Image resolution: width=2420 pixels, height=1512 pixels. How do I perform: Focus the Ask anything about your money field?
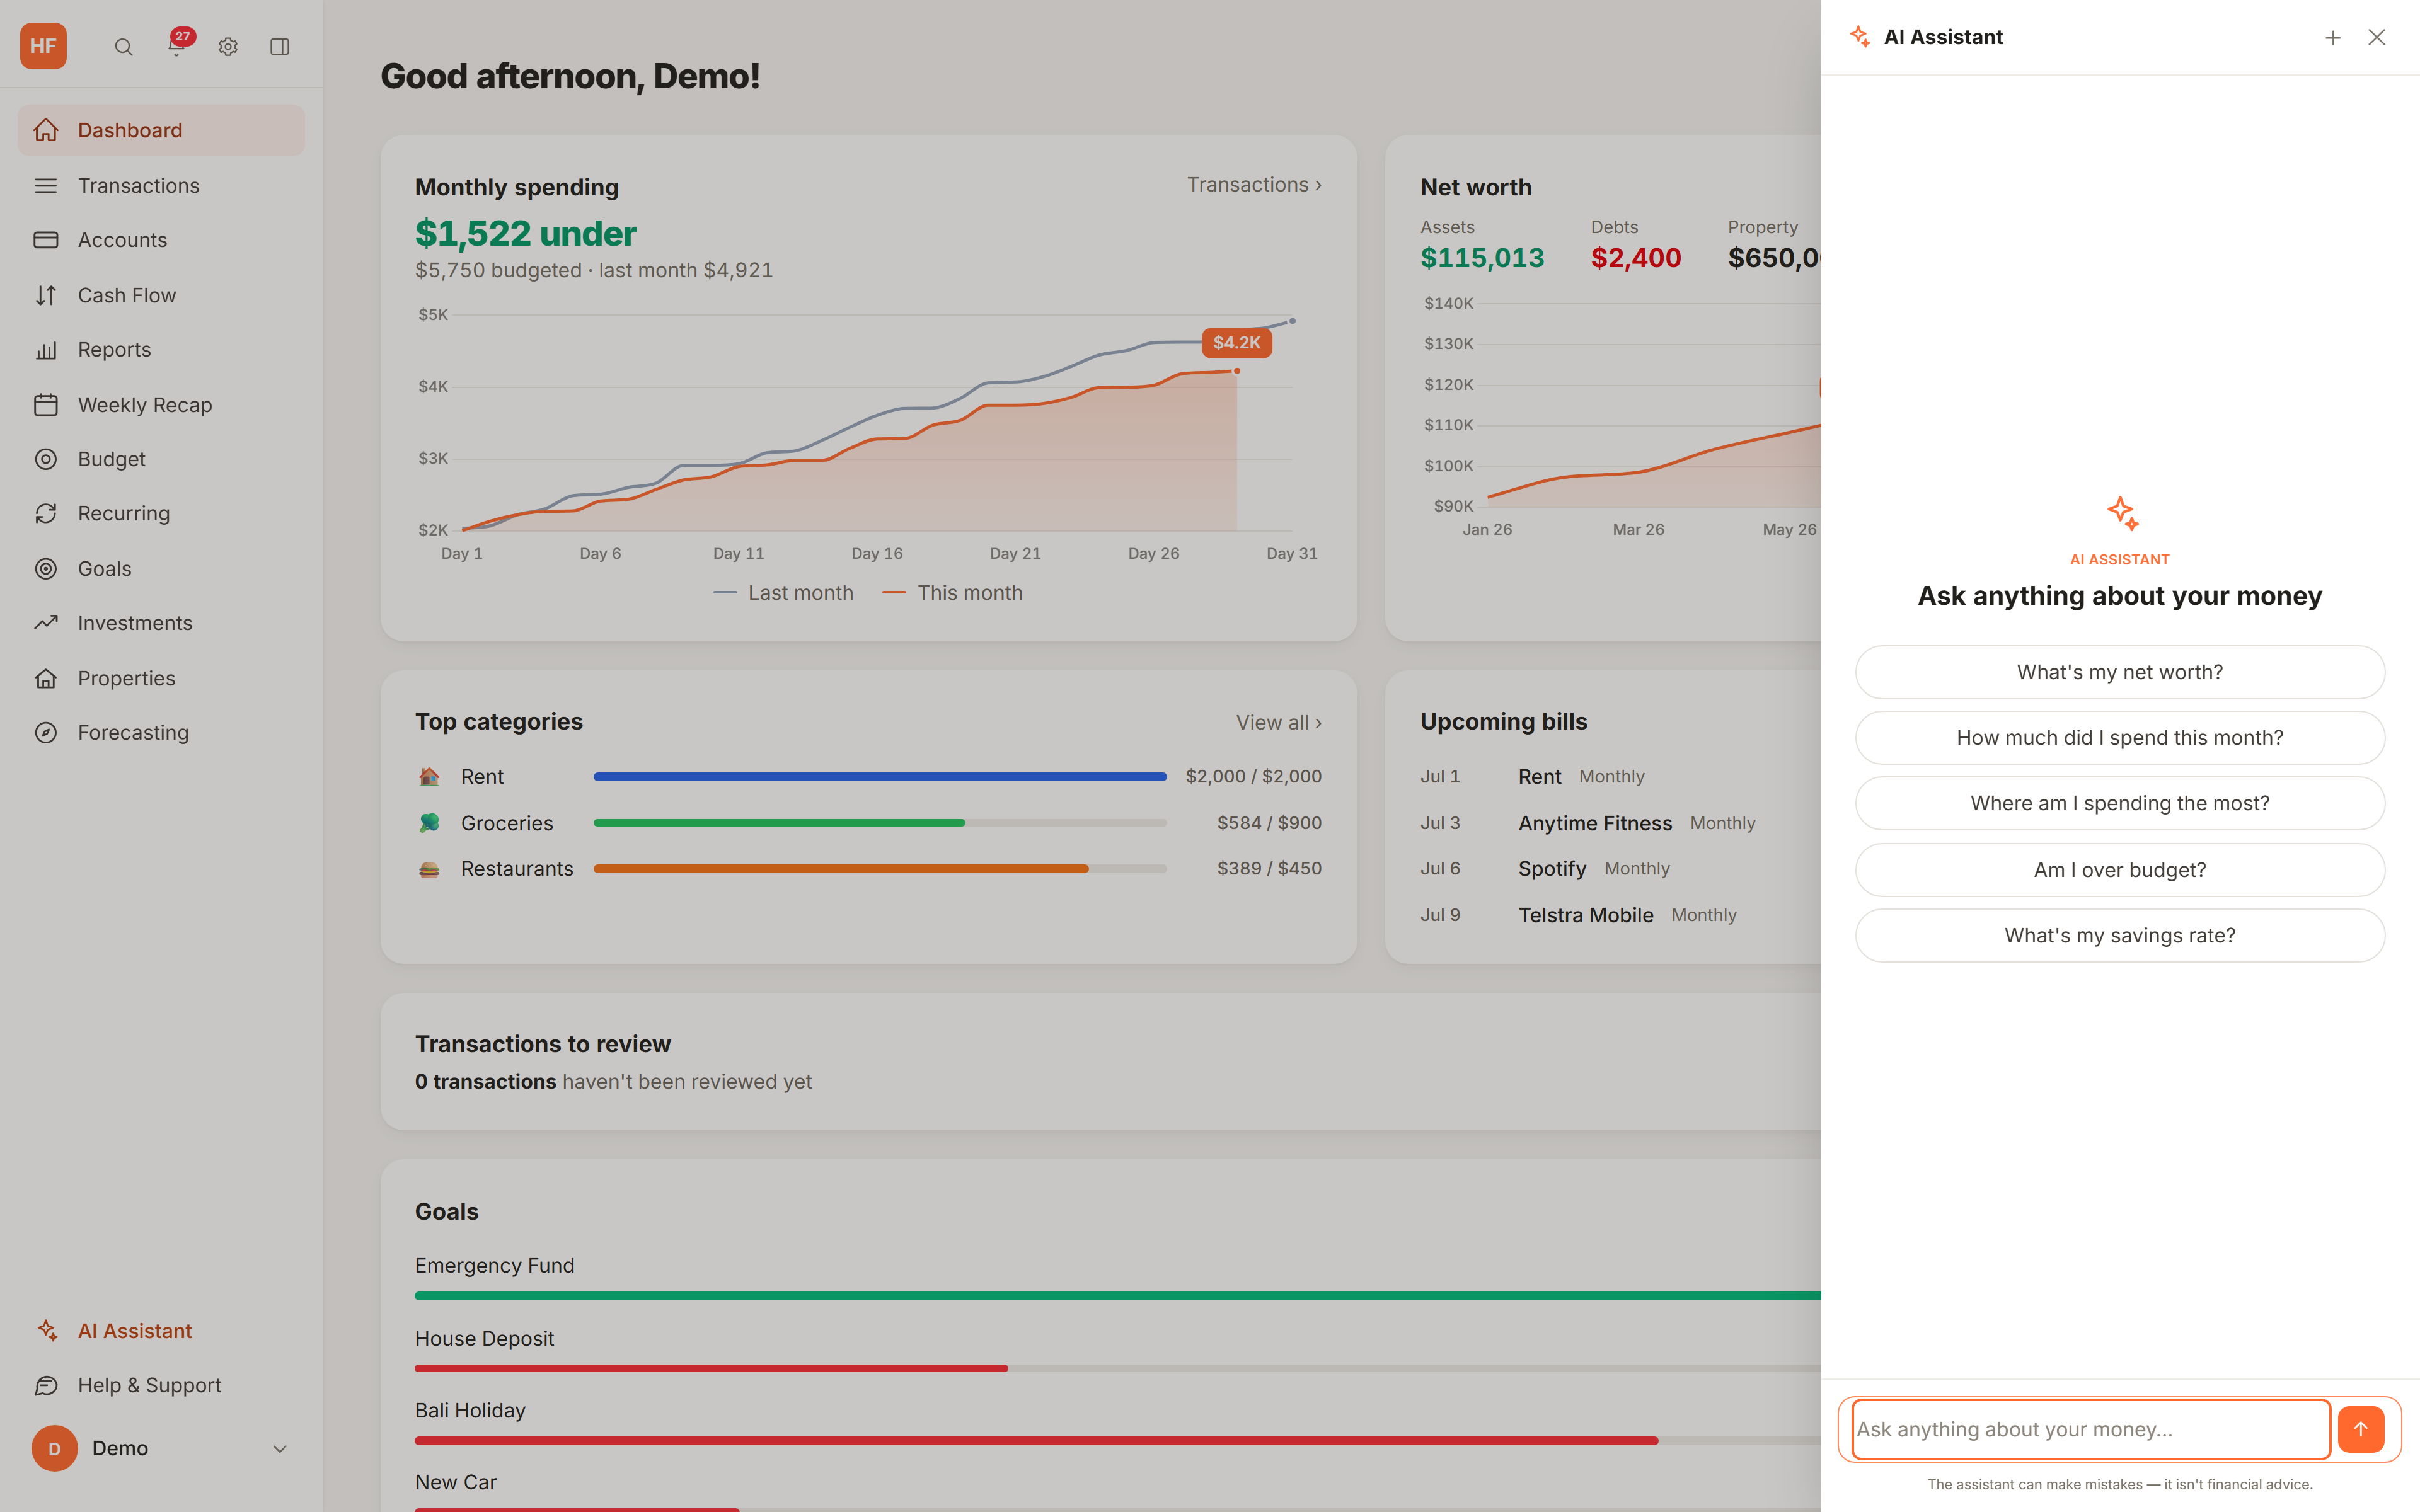pyautogui.click(x=2090, y=1429)
